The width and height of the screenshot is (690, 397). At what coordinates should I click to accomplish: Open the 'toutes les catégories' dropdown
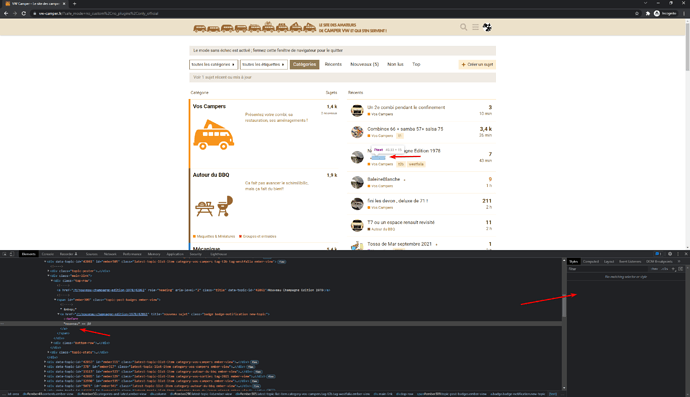coord(213,64)
